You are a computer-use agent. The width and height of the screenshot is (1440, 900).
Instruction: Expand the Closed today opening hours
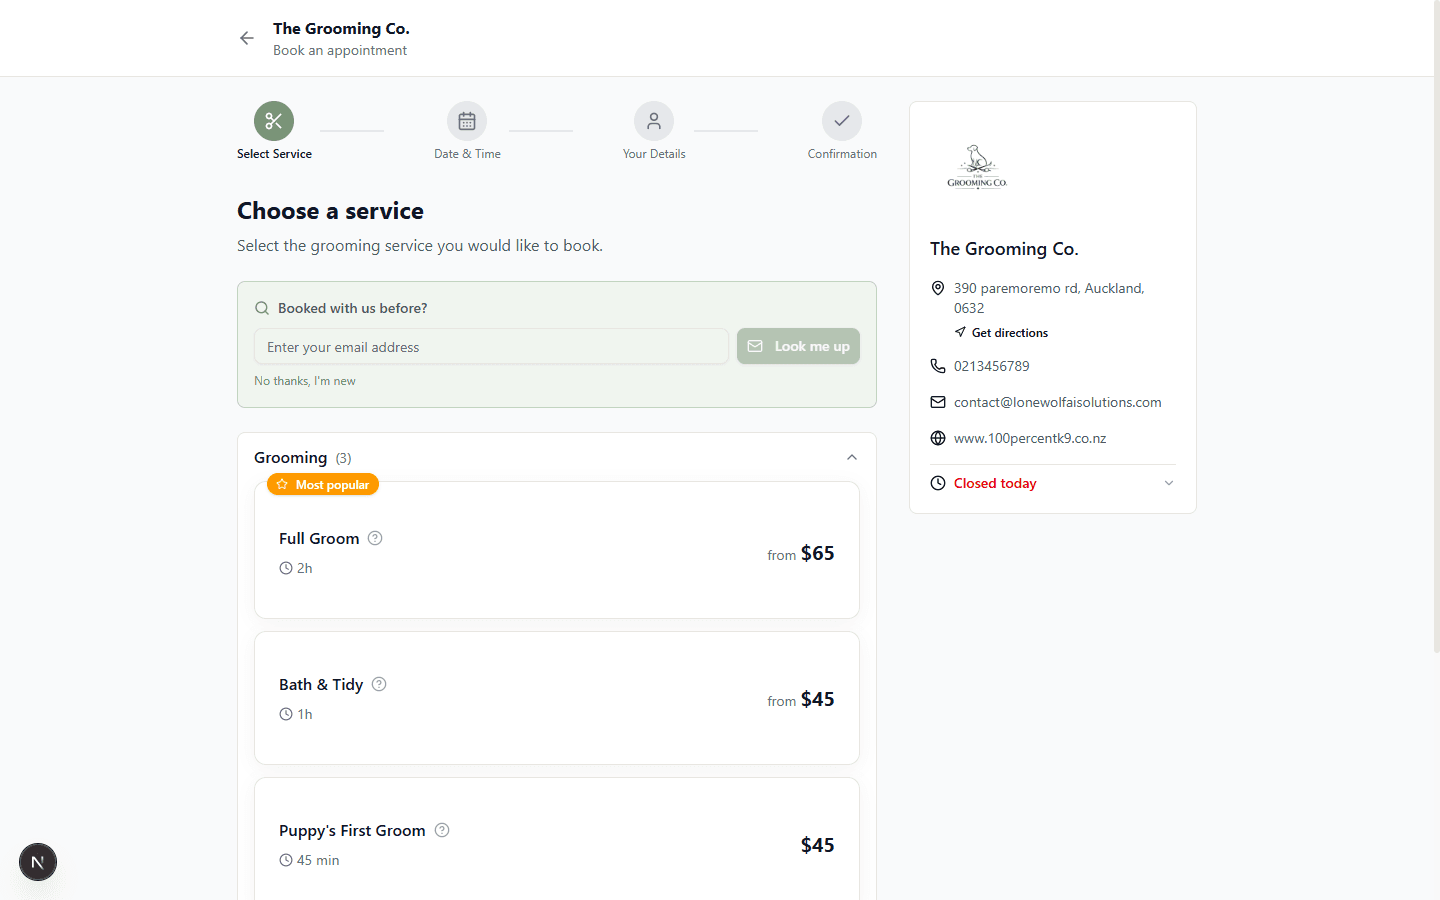click(1168, 483)
